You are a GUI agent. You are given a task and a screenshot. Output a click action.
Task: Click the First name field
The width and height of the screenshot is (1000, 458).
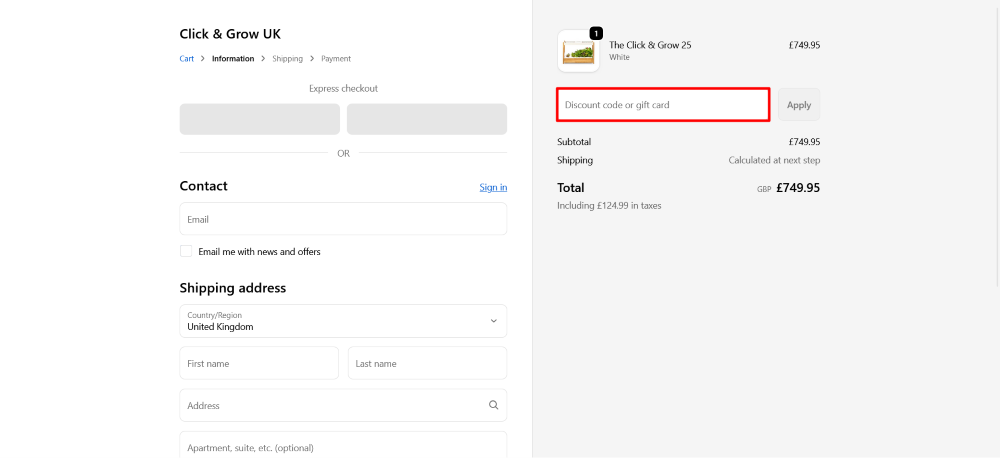point(259,363)
